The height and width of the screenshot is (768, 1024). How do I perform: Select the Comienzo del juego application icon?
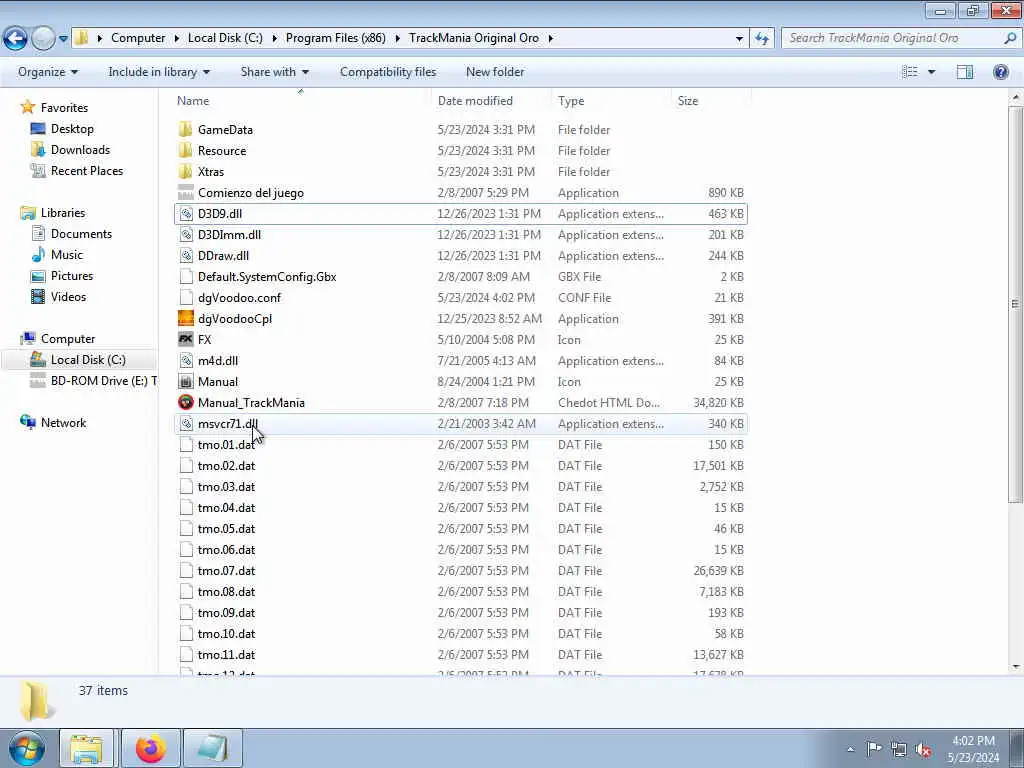[x=185, y=193]
